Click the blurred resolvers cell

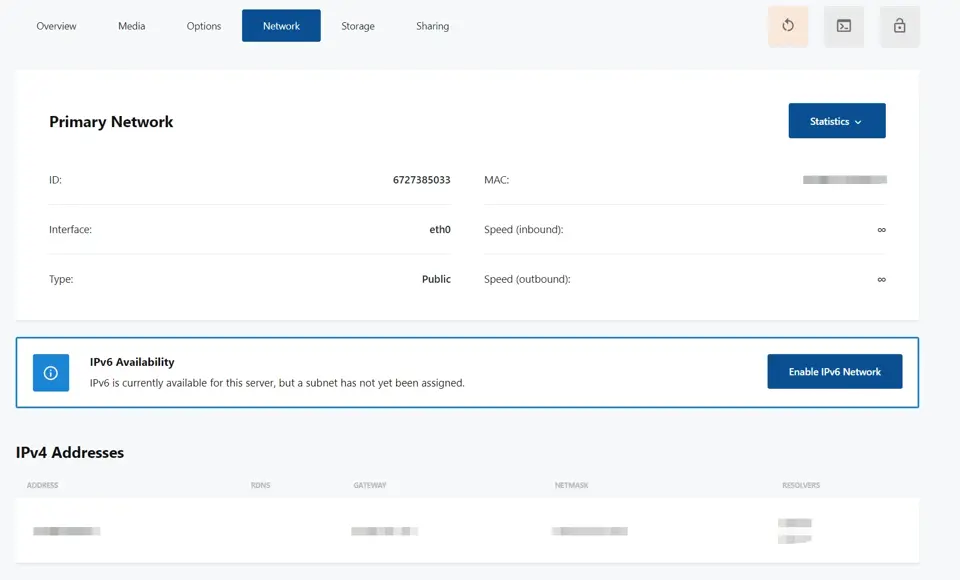coord(795,531)
